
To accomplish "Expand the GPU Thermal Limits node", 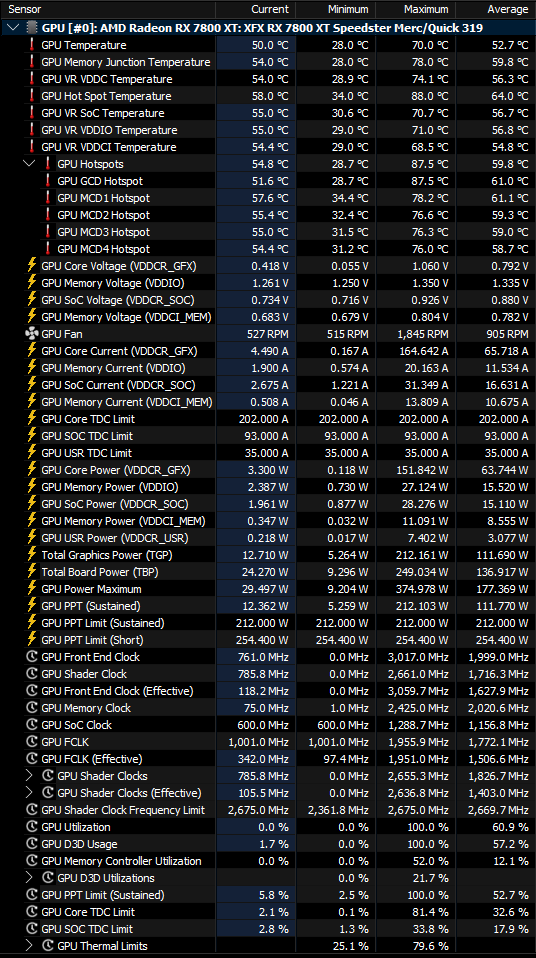I will tap(29, 946).
